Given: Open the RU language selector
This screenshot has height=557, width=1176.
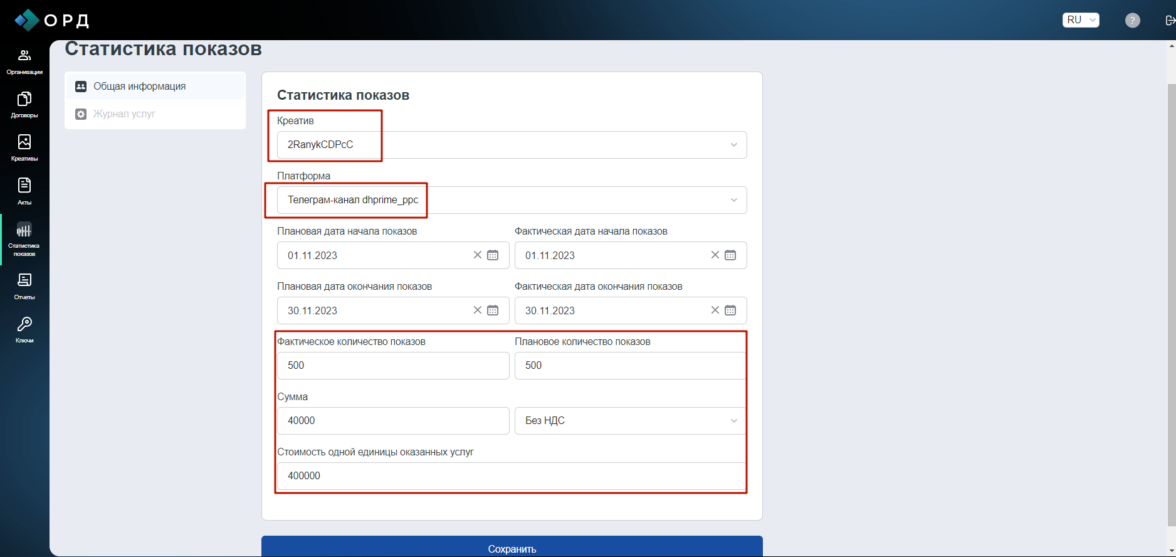Looking at the screenshot, I should click(1080, 20).
